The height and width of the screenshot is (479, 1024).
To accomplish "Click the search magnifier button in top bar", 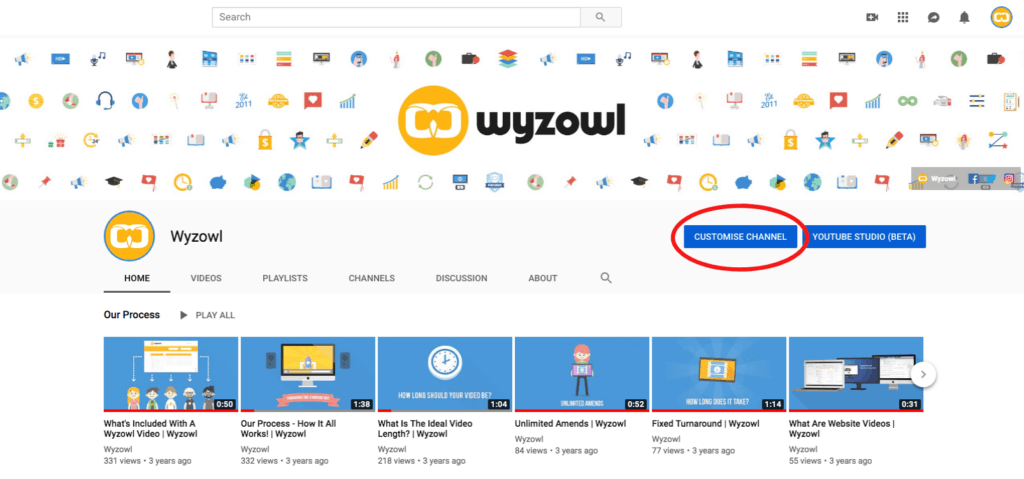I will pyautogui.click(x=600, y=17).
